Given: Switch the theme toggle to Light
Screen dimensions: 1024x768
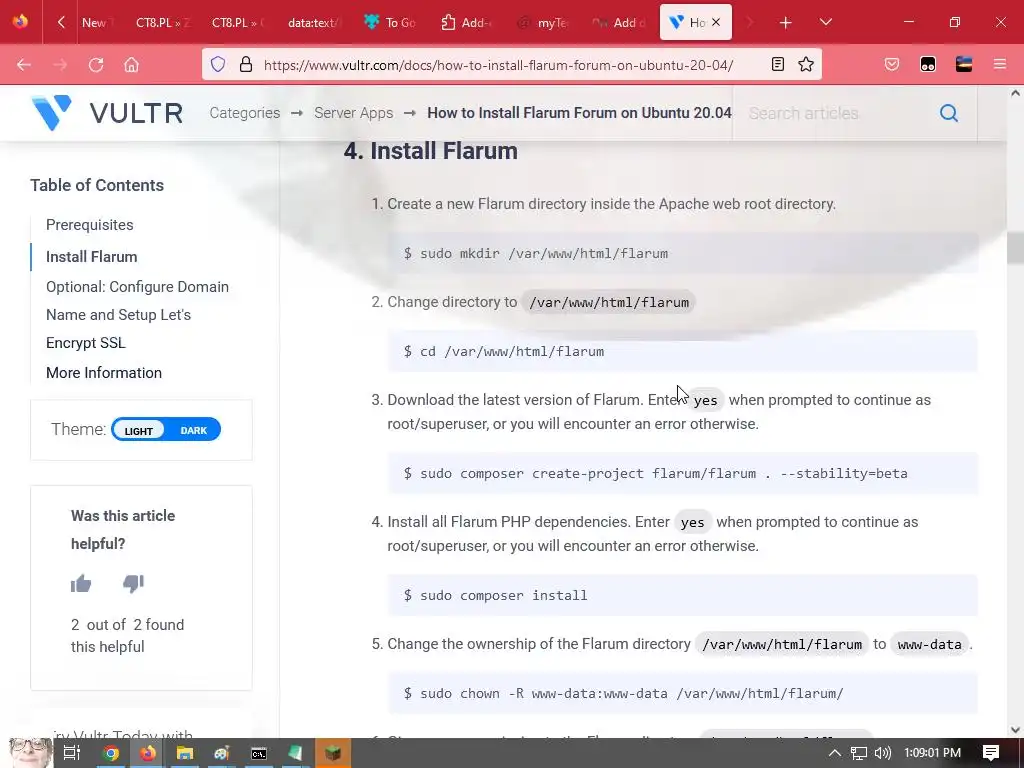Looking at the screenshot, I should [138, 430].
